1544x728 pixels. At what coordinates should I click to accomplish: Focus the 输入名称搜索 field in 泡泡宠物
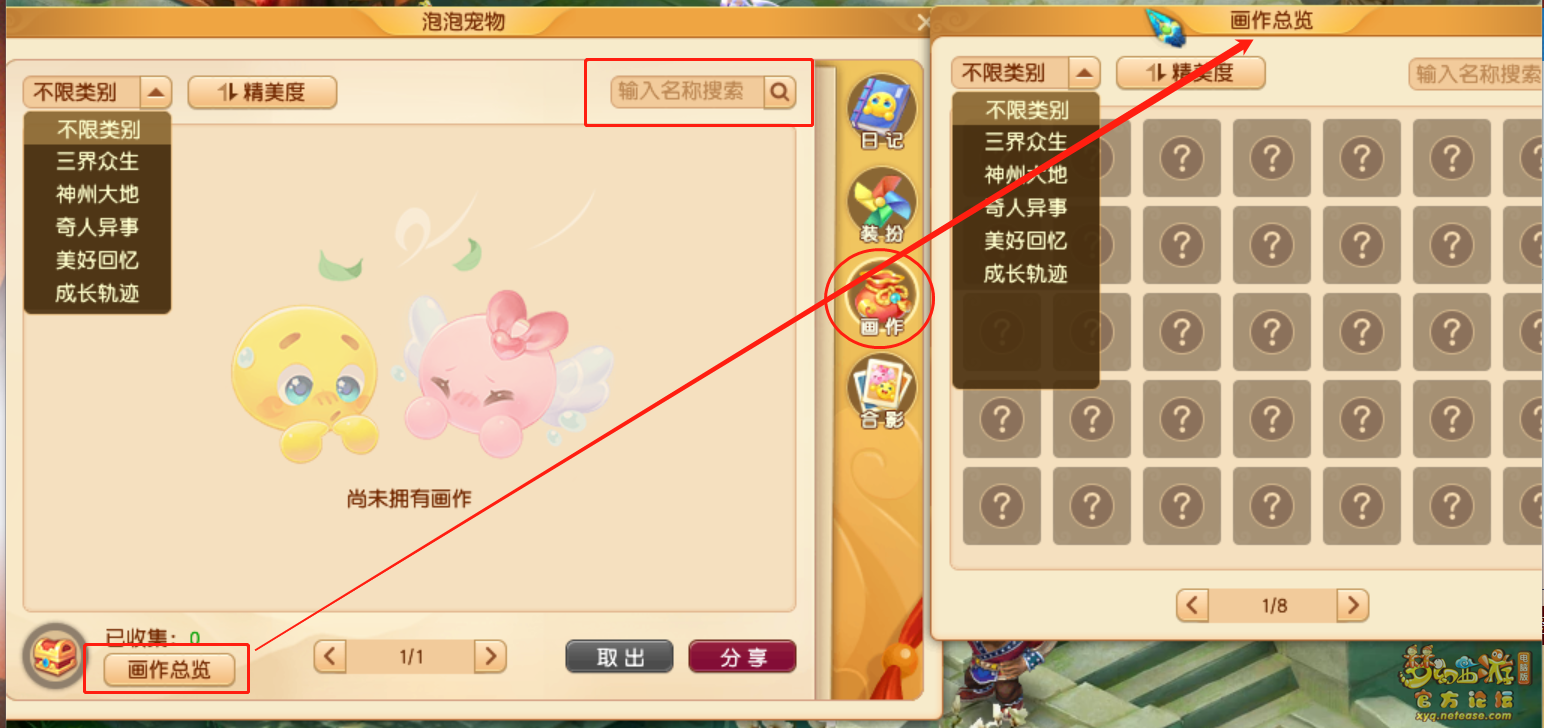tap(688, 92)
